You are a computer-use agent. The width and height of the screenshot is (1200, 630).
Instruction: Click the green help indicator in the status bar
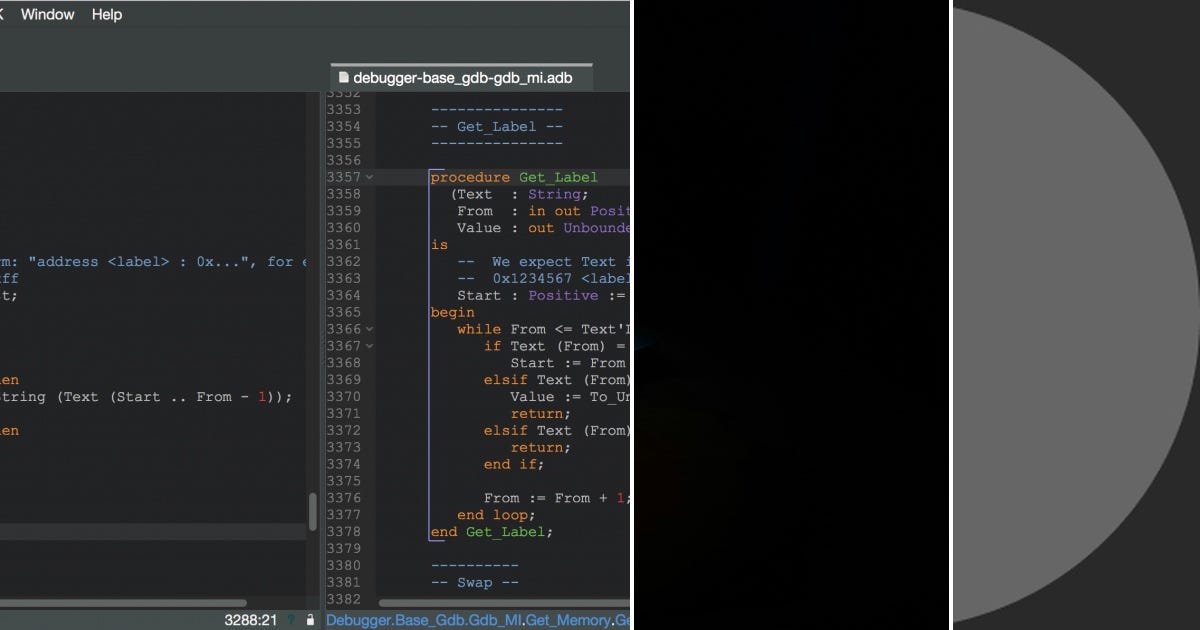(x=291, y=619)
